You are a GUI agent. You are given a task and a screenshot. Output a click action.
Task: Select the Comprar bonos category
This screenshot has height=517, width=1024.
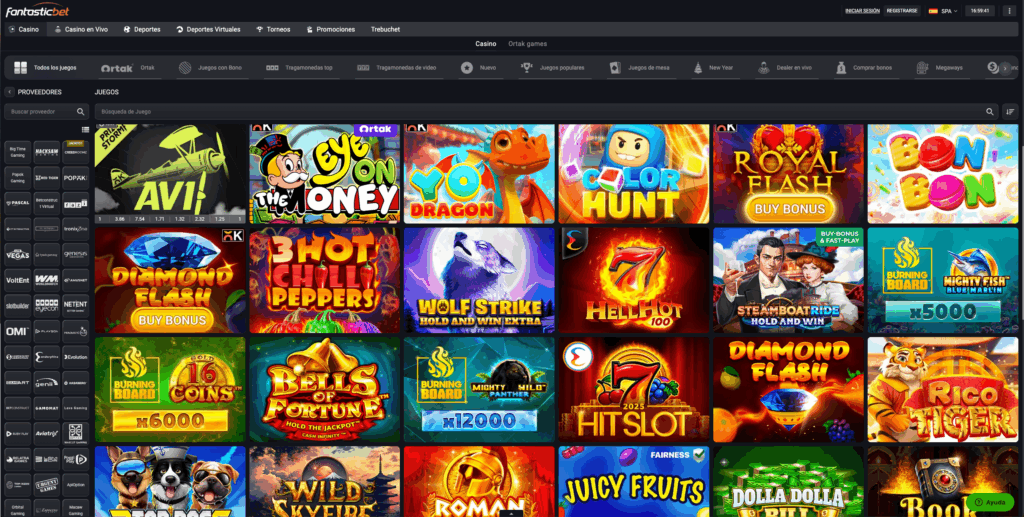click(x=864, y=68)
